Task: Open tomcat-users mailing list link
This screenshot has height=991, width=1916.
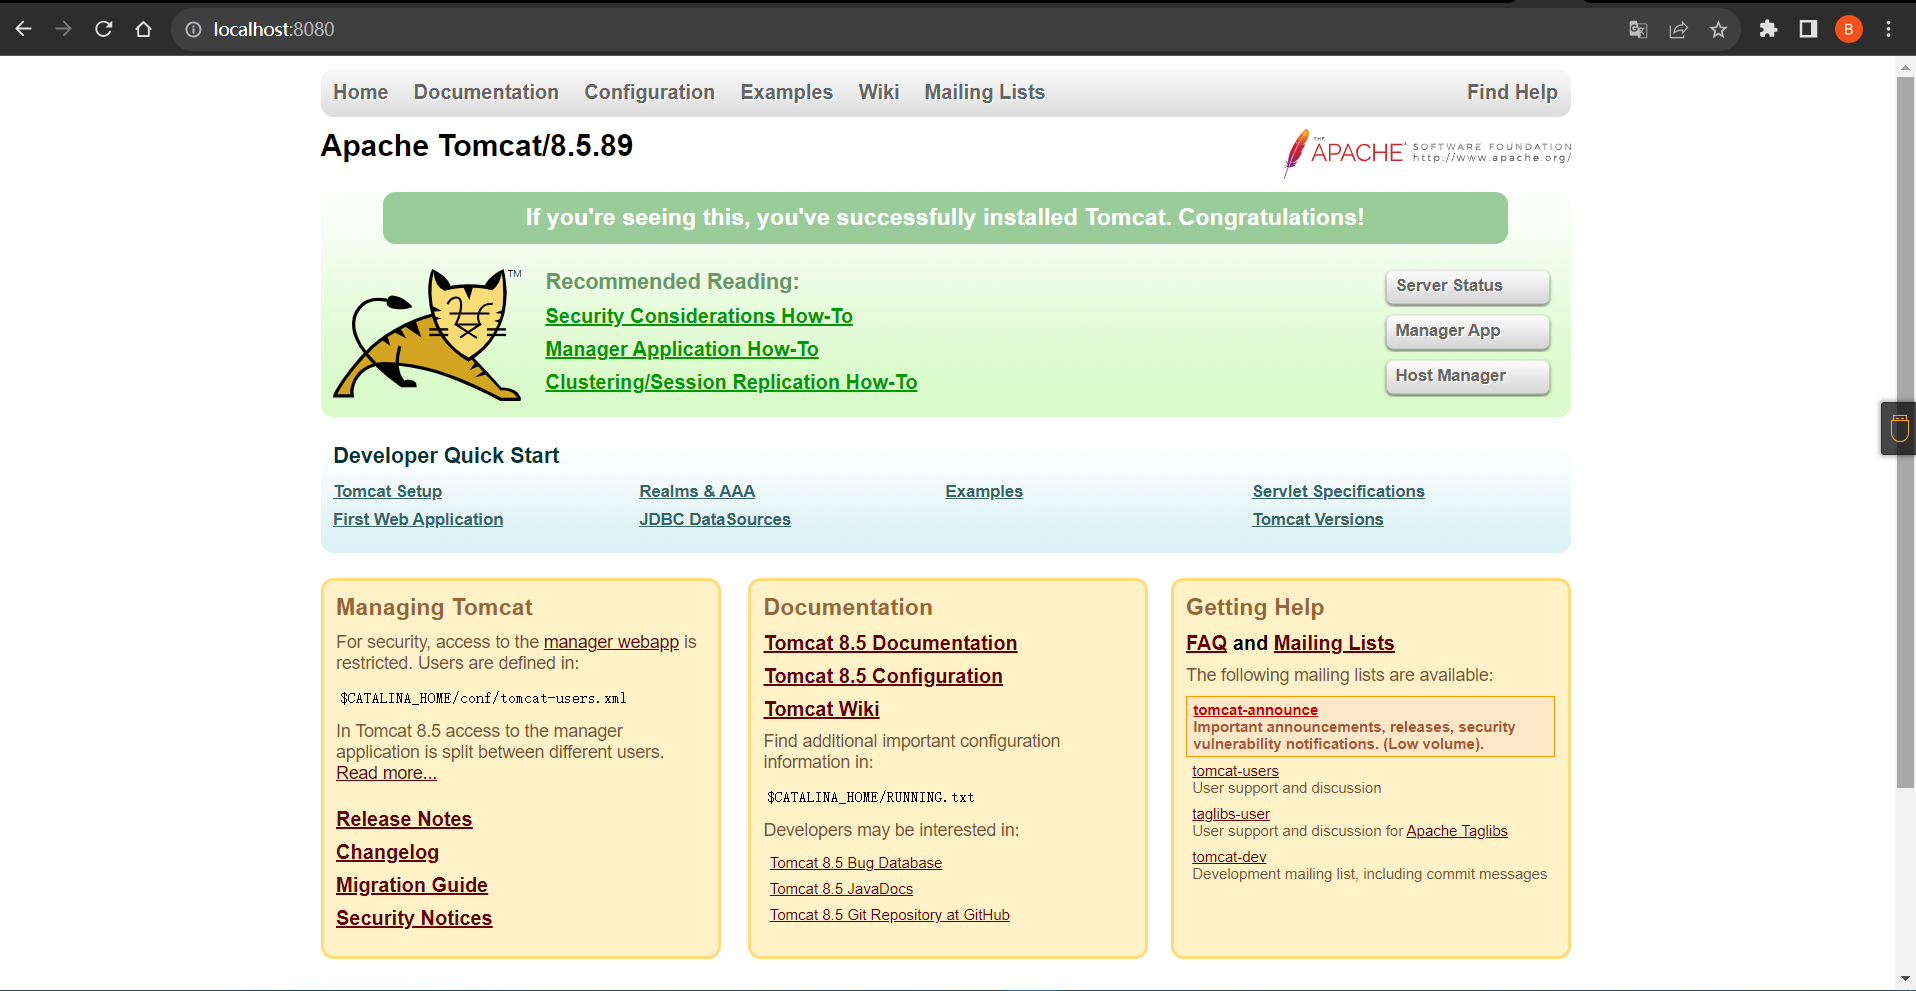Action: click(x=1235, y=771)
